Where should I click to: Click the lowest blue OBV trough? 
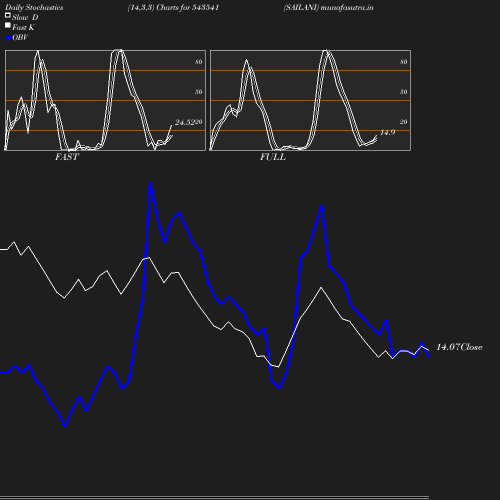coord(64,426)
